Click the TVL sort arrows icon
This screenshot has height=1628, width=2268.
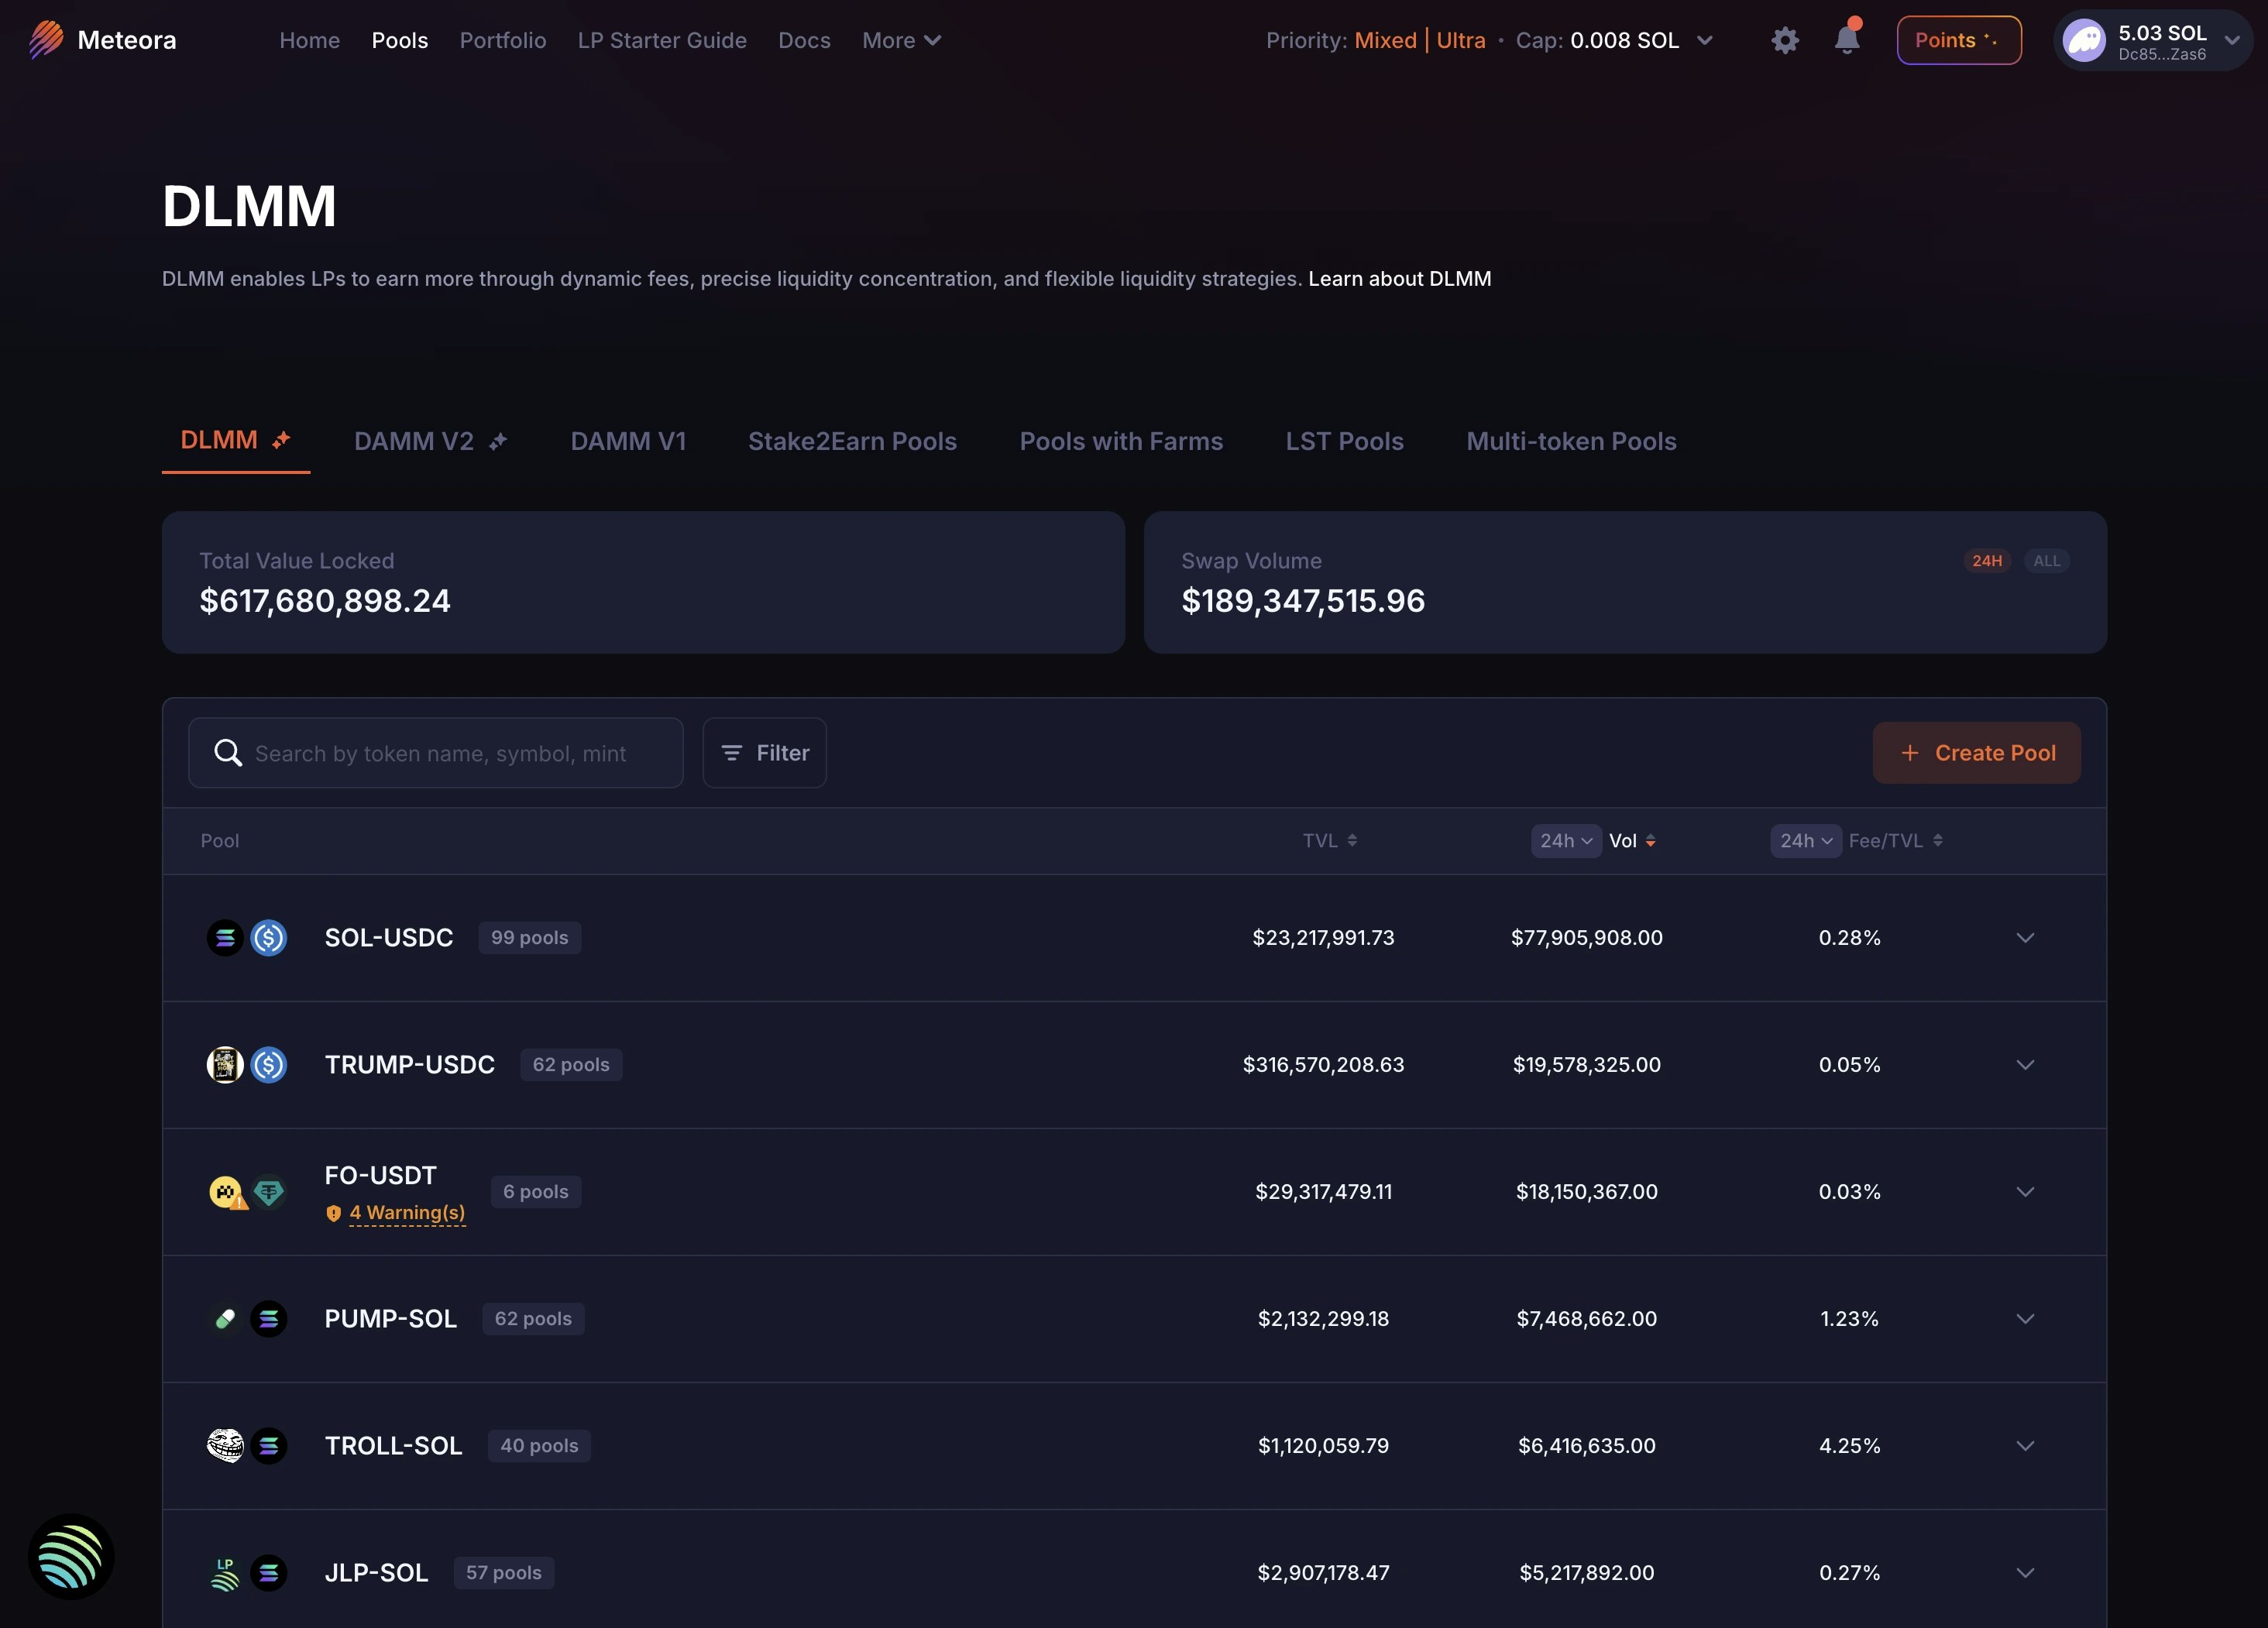[1352, 841]
